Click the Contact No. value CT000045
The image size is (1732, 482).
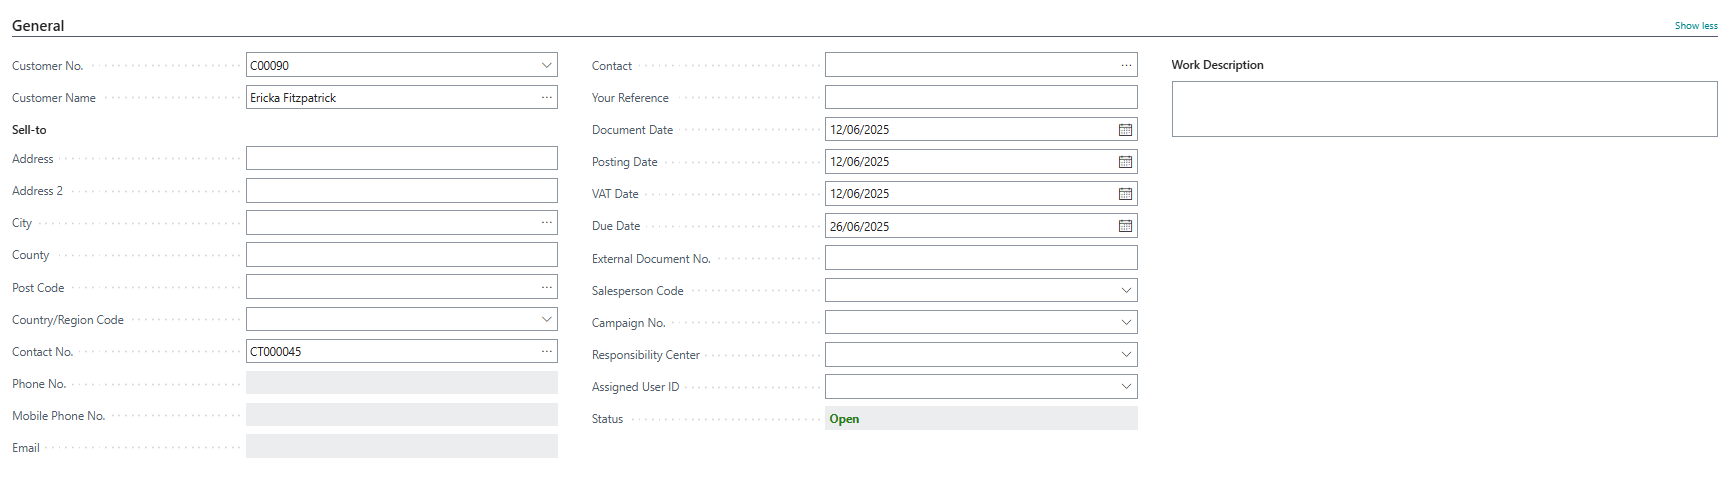275,352
